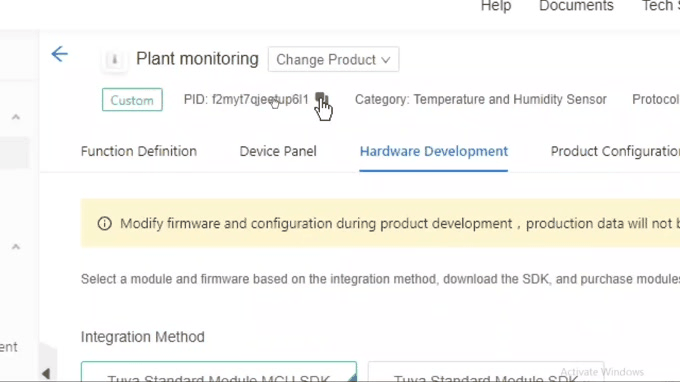Open the Help link in header
Screen dimensions: 680x382
click(496, 6)
